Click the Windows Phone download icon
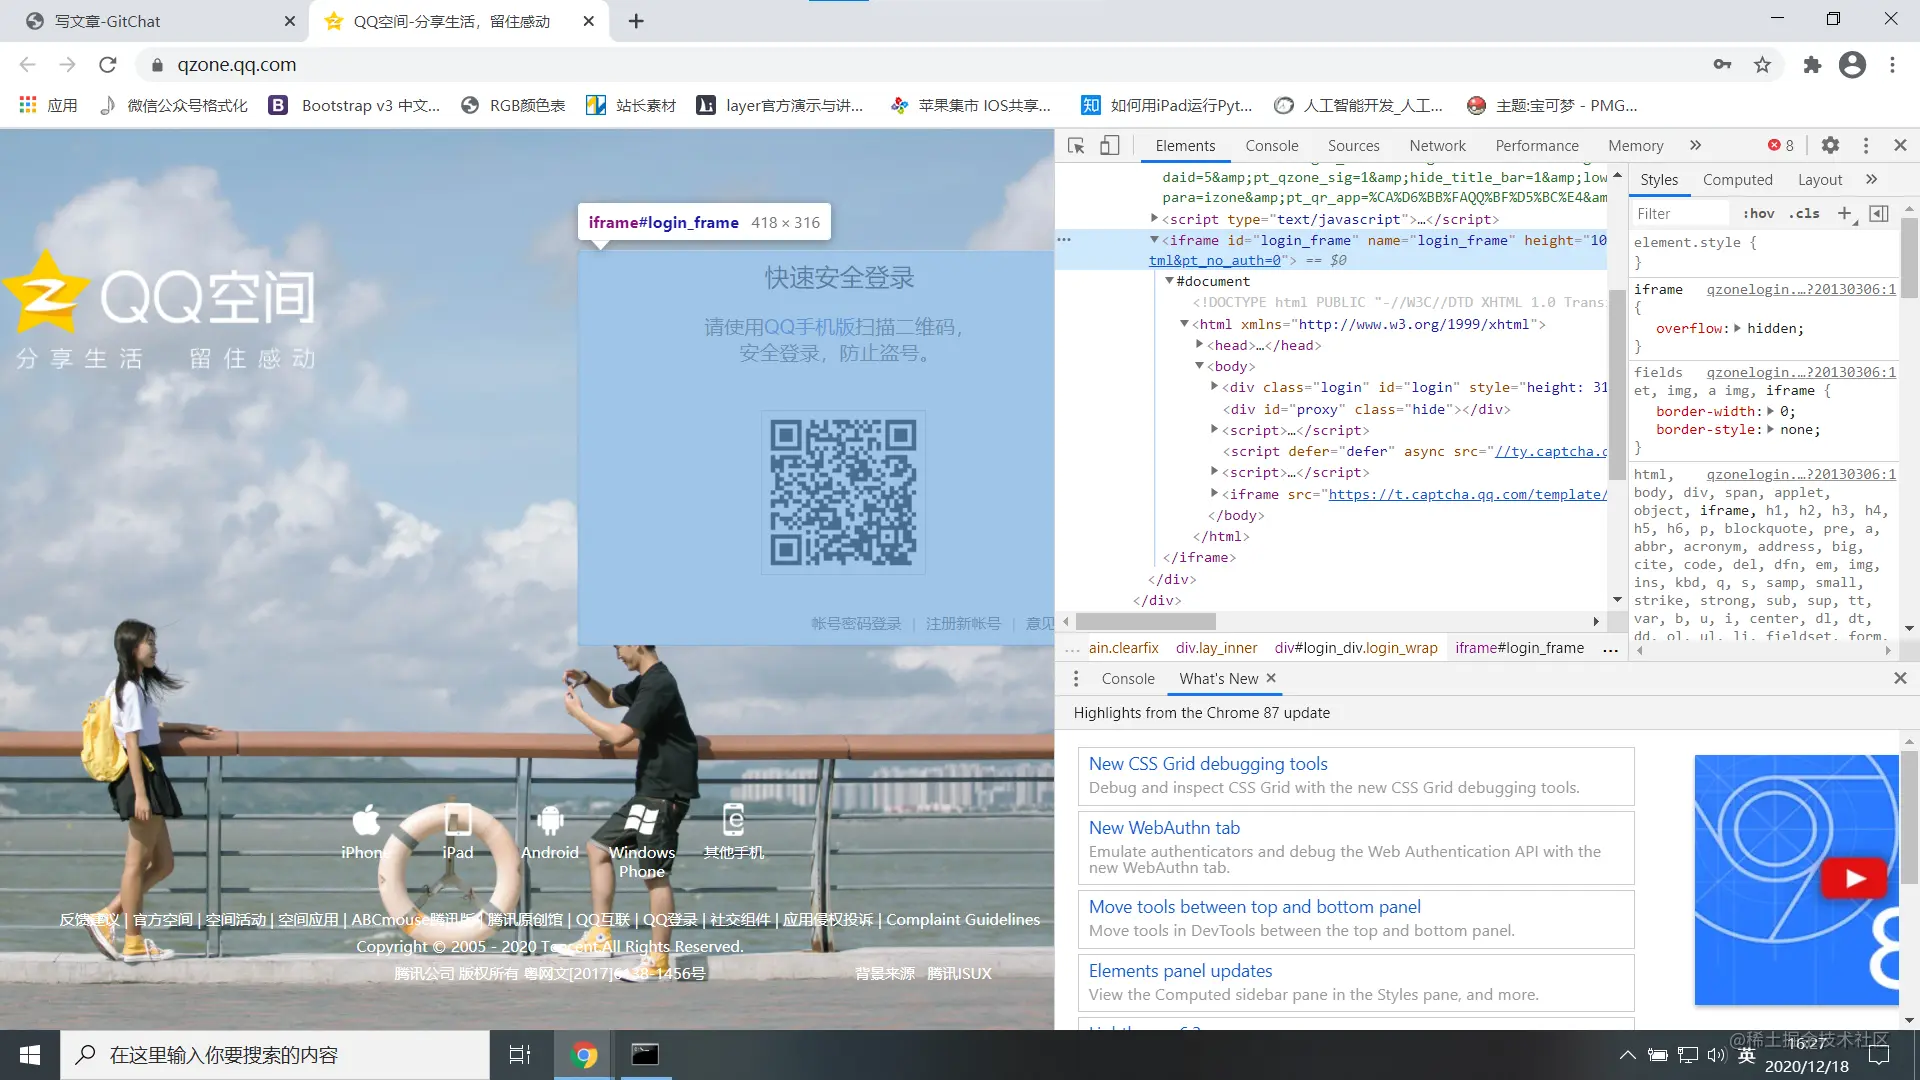The image size is (1920, 1080). [x=641, y=819]
